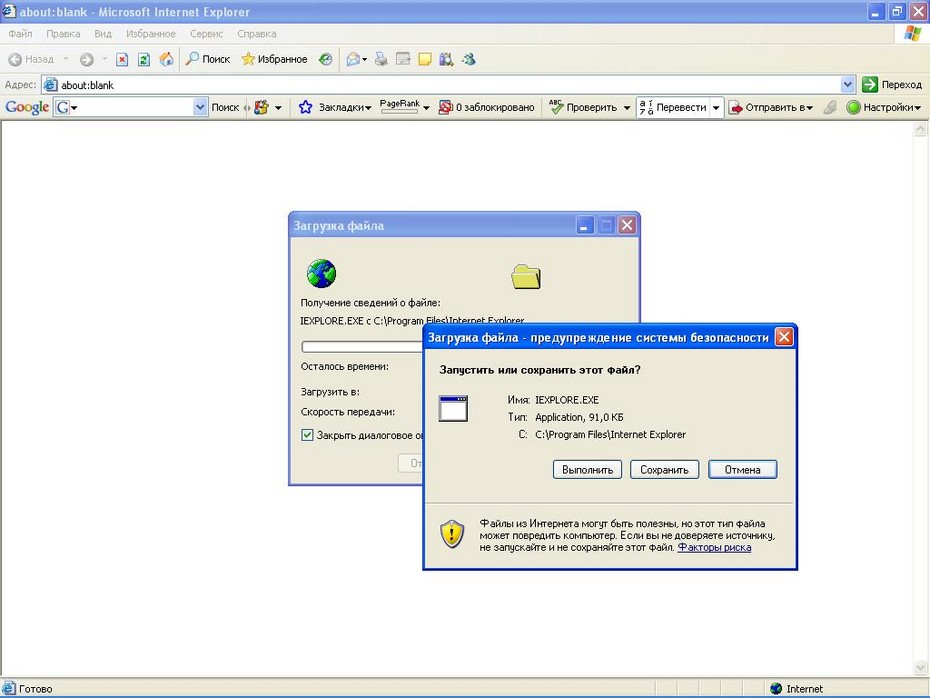The height and width of the screenshot is (698, 930).
Task: Expand the PageRank dropdown arrow
Action: pos(426,107)
